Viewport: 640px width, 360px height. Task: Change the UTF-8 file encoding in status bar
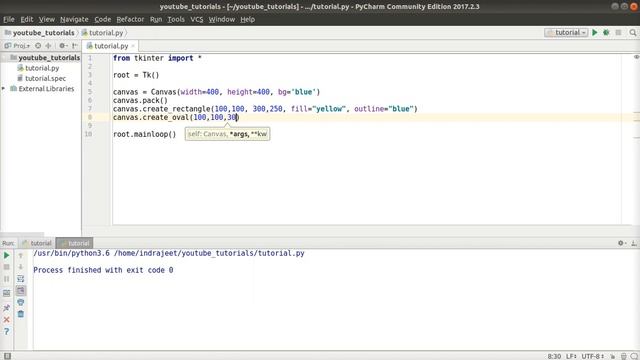pos(592,356)
